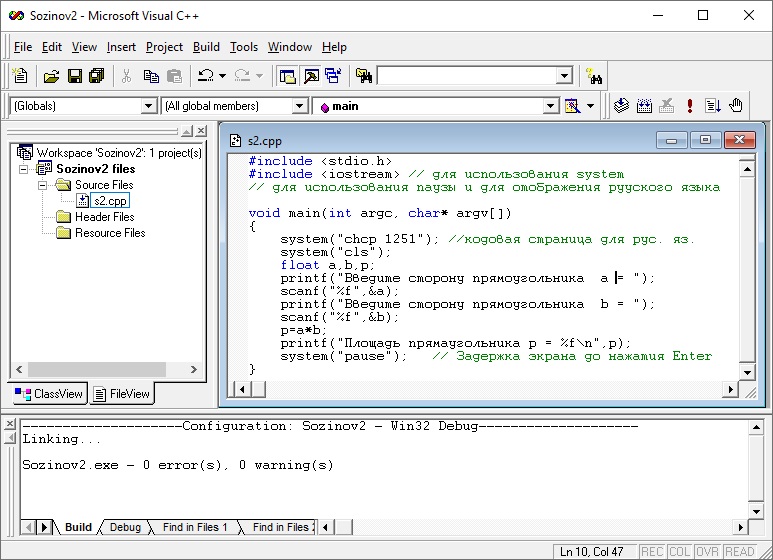Click the Open file toolbar icon
Image resolution: width=773 pixels, height=560 pixels.
51,76
